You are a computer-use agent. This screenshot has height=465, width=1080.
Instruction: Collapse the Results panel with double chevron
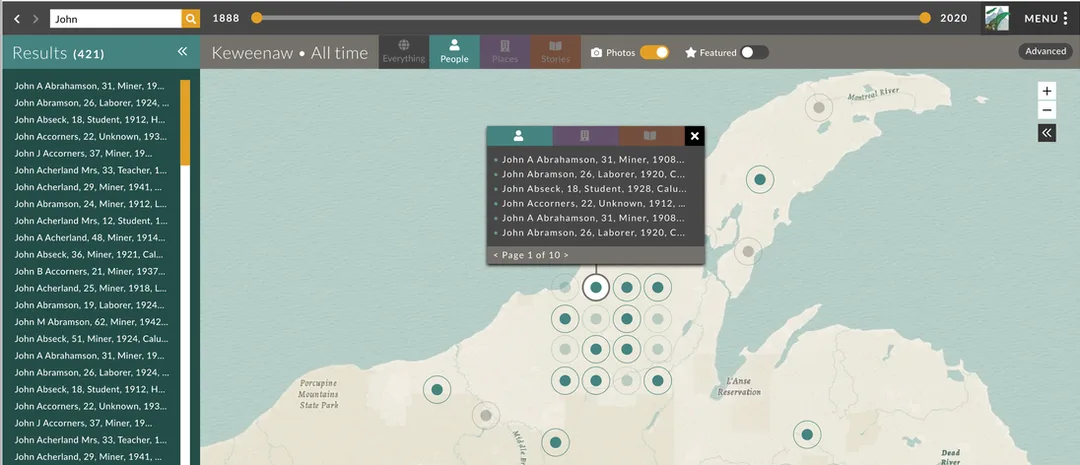coord(183,52)
